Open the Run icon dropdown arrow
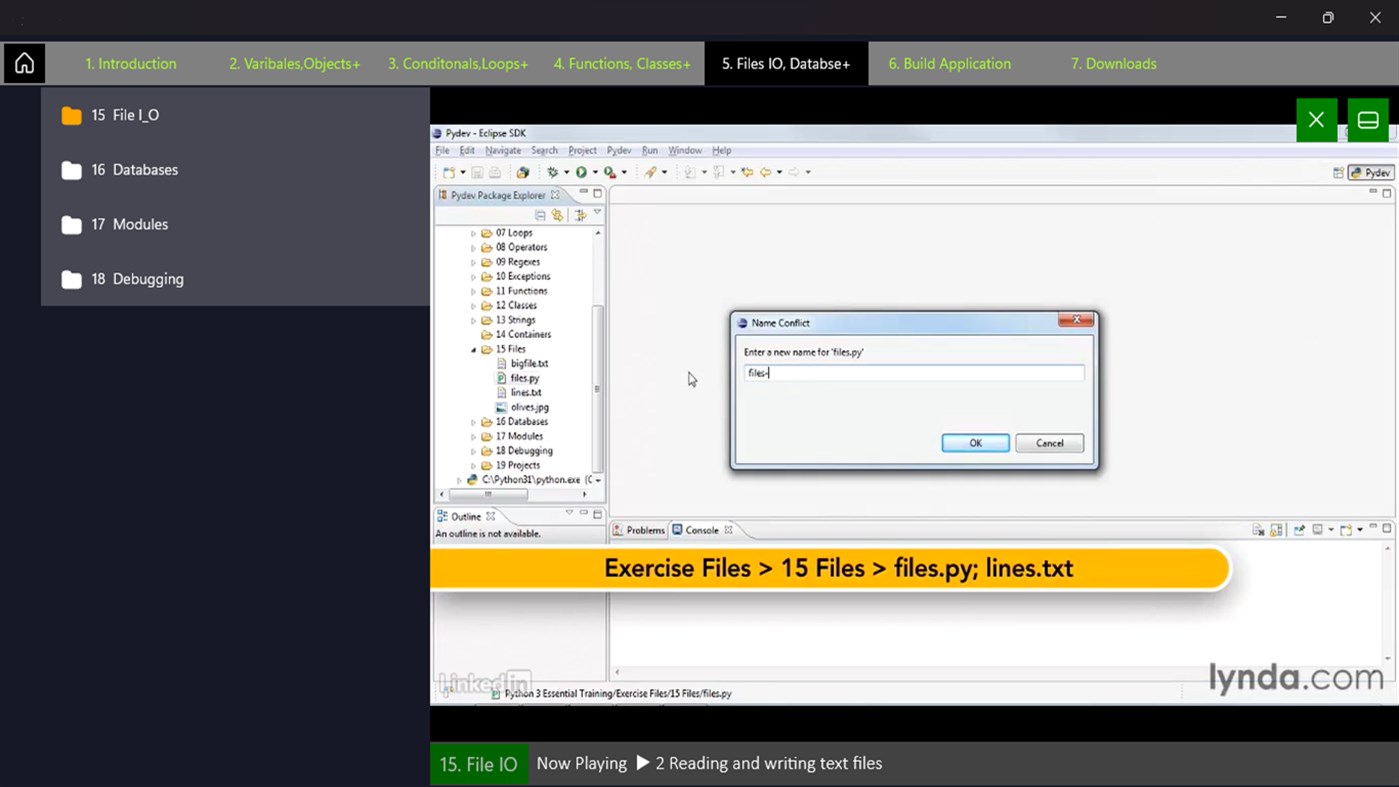 click(x=595, y=172)
